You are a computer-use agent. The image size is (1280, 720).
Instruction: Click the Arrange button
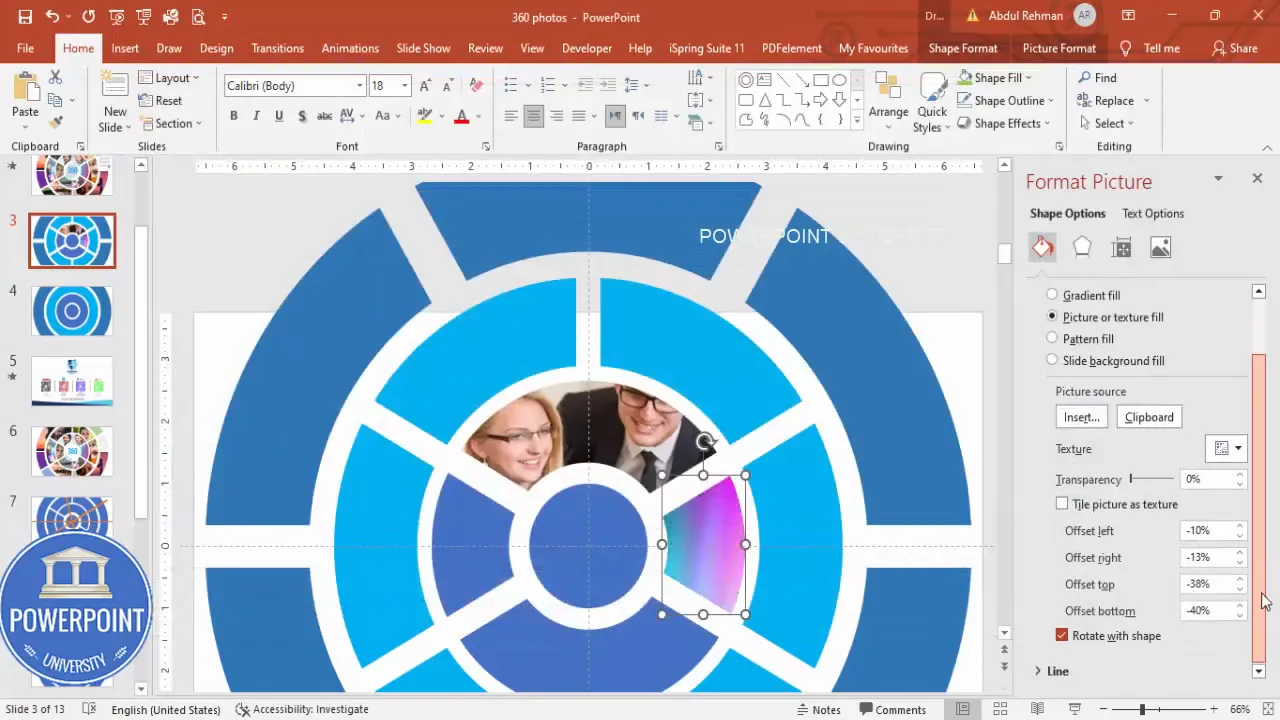(888, 101)
